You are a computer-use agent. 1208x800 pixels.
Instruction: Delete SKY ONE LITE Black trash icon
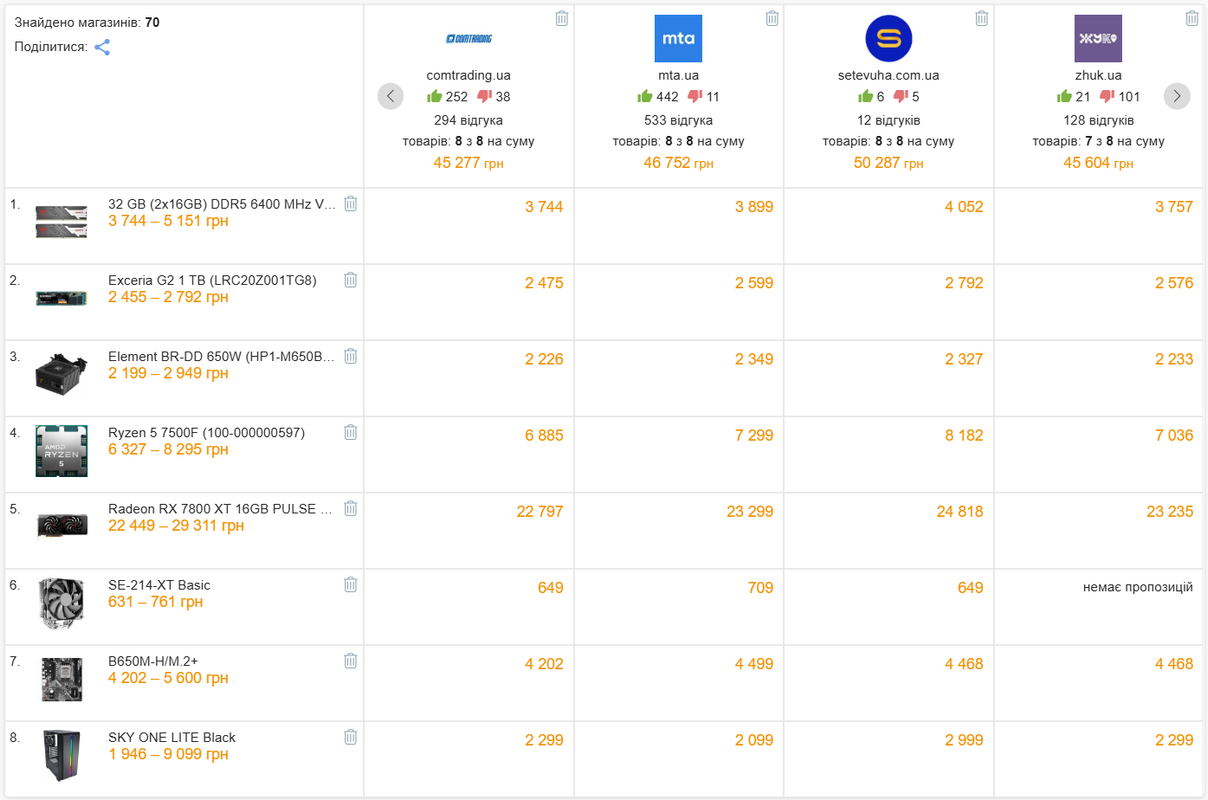point(350,737)
